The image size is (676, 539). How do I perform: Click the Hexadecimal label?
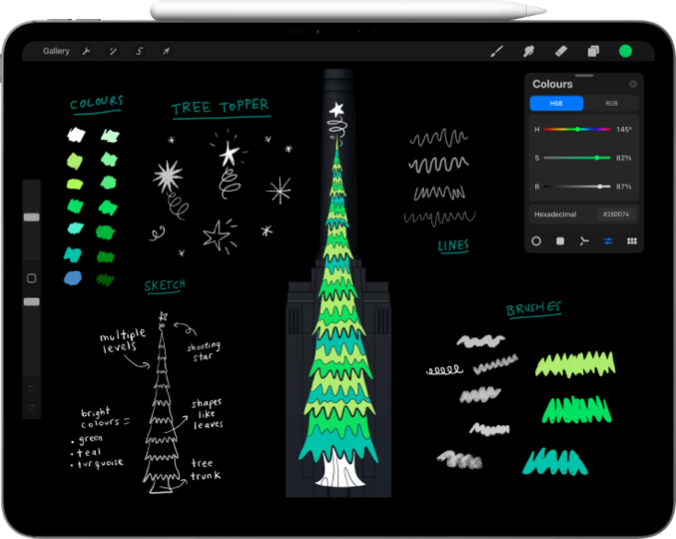pyautogui.click(x=555, y=214)
